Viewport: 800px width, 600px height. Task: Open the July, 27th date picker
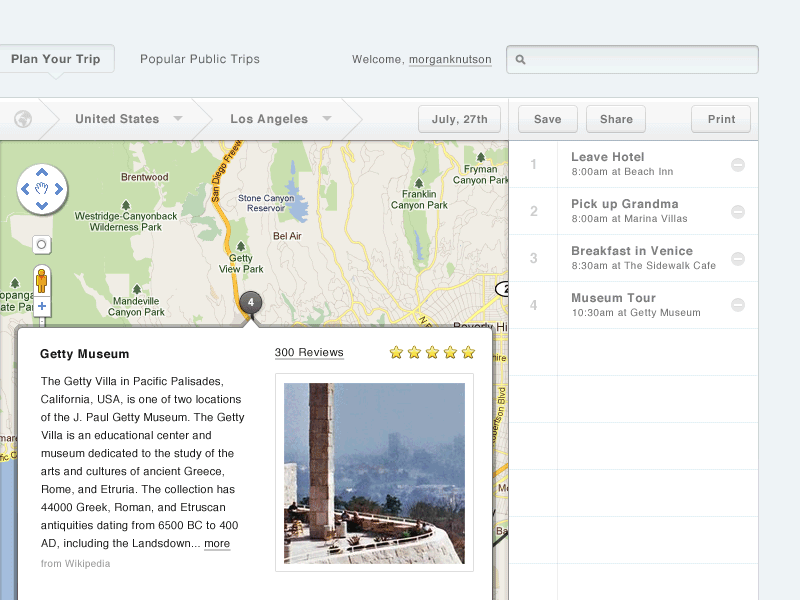pos(459,119)
